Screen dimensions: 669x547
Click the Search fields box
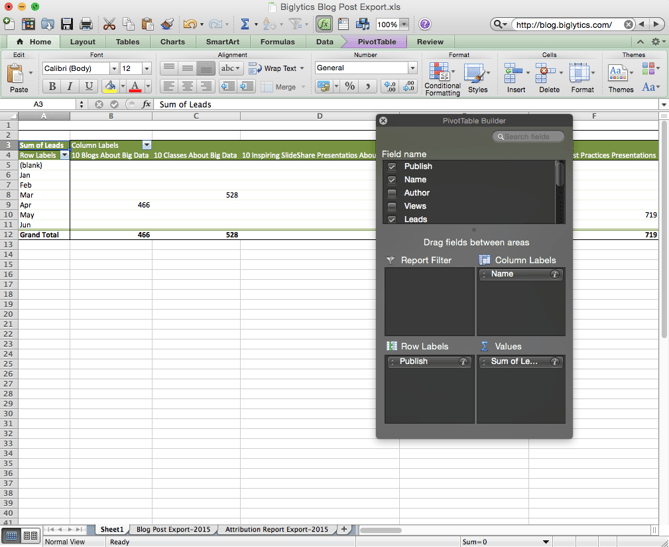[528, 137]
